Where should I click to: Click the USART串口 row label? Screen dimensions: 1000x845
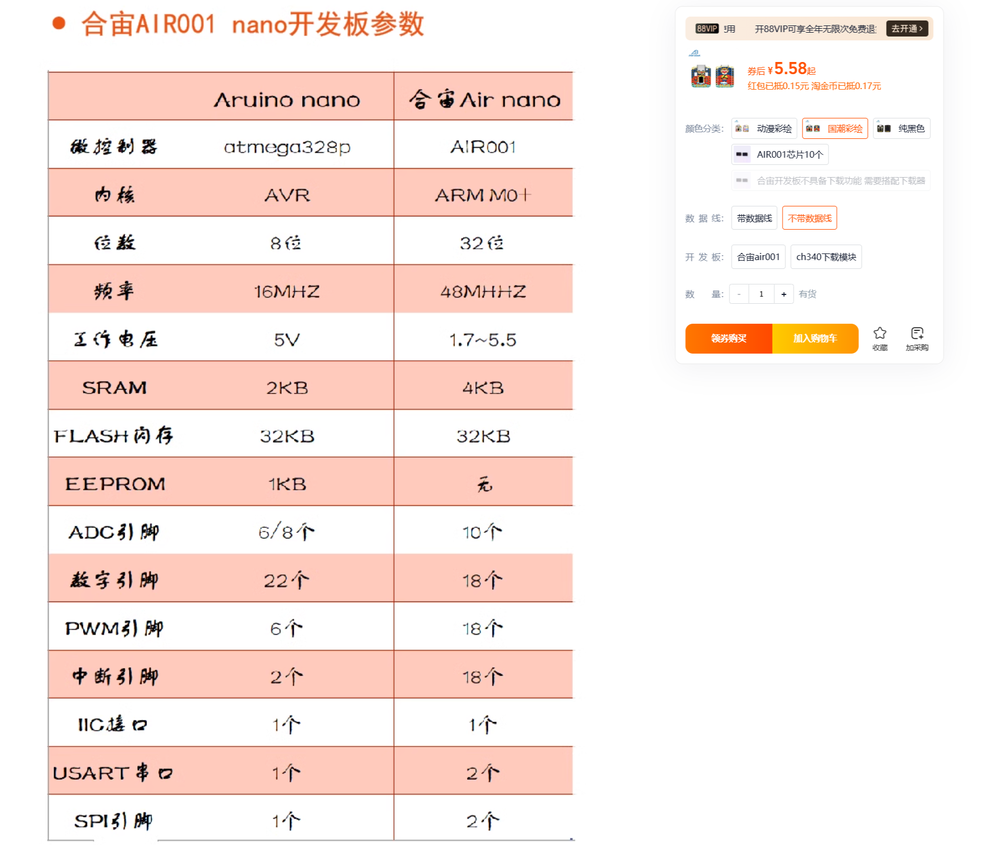113,773
